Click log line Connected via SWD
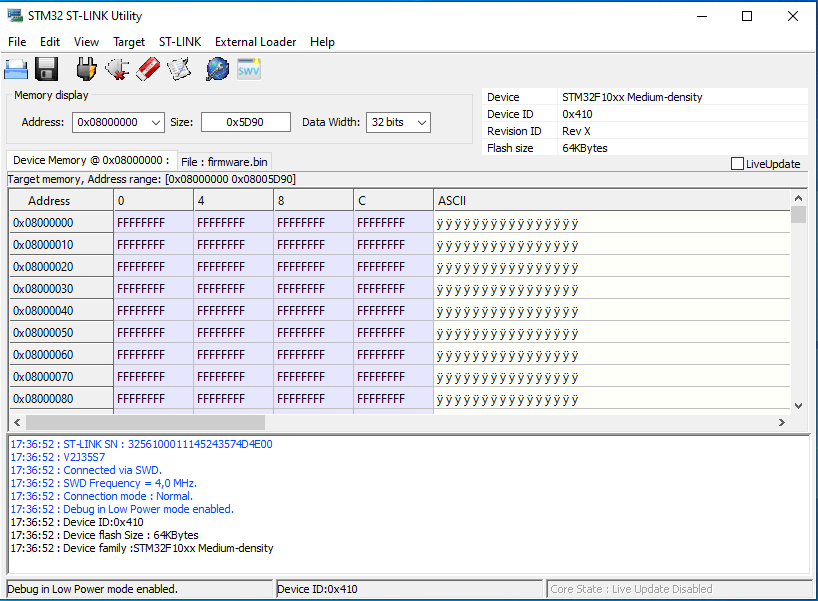 pyautogui.click(x=86, y=470)
